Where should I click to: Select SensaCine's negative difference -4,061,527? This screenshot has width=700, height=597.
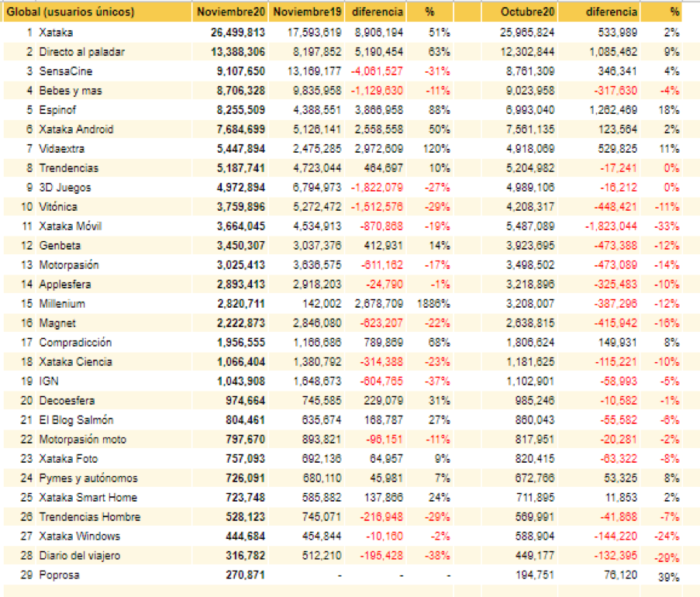[x=377, y=71]
